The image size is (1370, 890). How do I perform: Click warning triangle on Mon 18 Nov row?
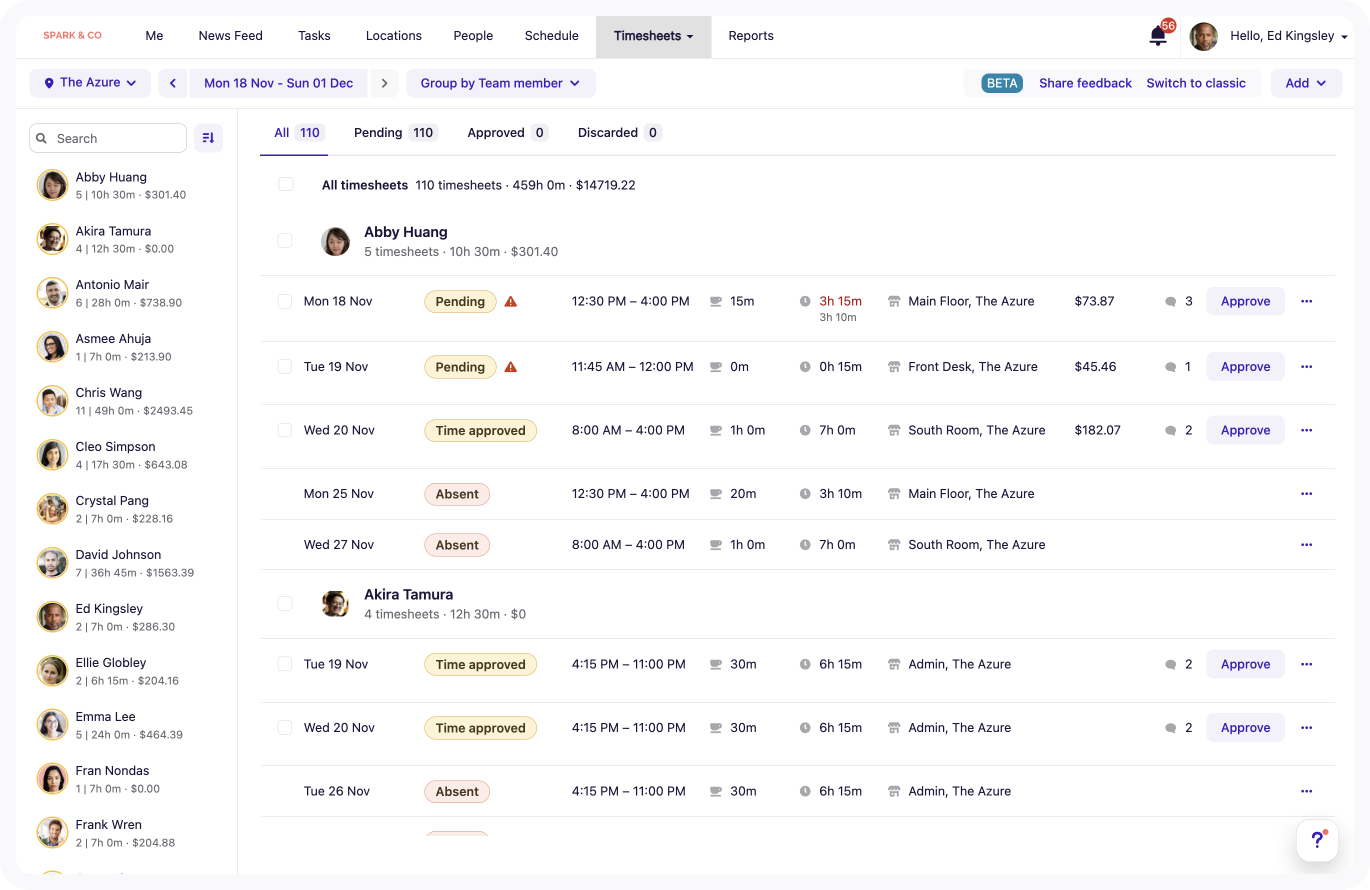pos(511,301)
